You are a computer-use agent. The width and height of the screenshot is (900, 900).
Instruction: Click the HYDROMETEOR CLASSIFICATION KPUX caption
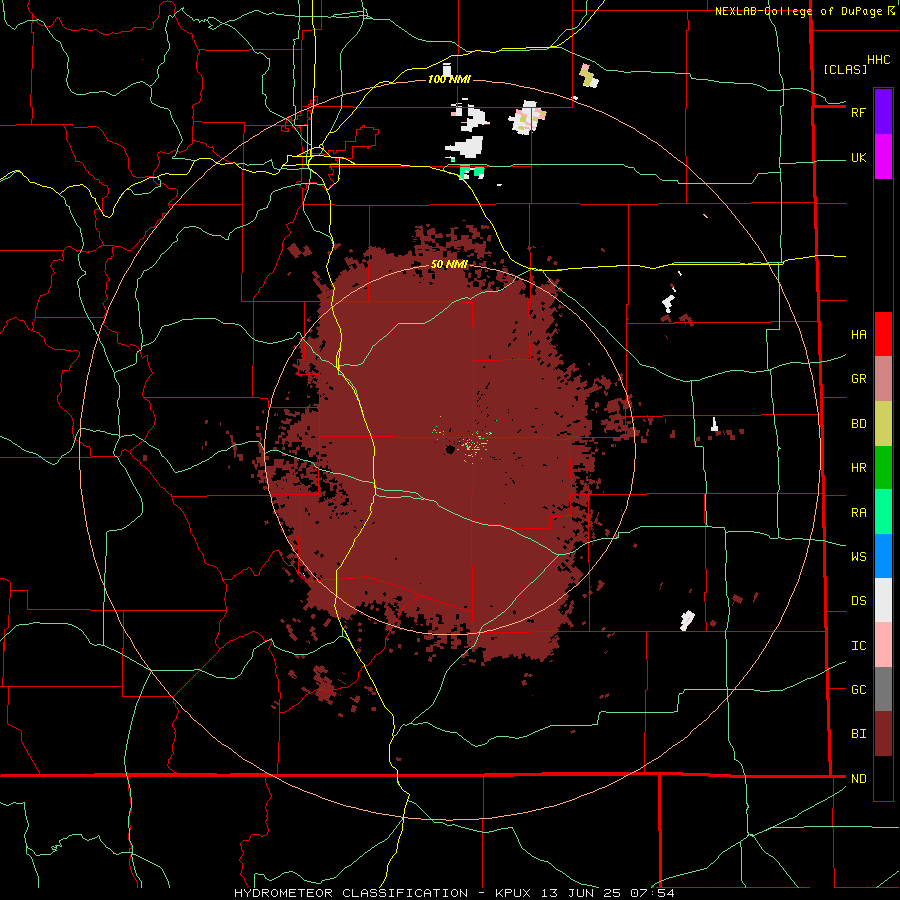tap(454, 893)
